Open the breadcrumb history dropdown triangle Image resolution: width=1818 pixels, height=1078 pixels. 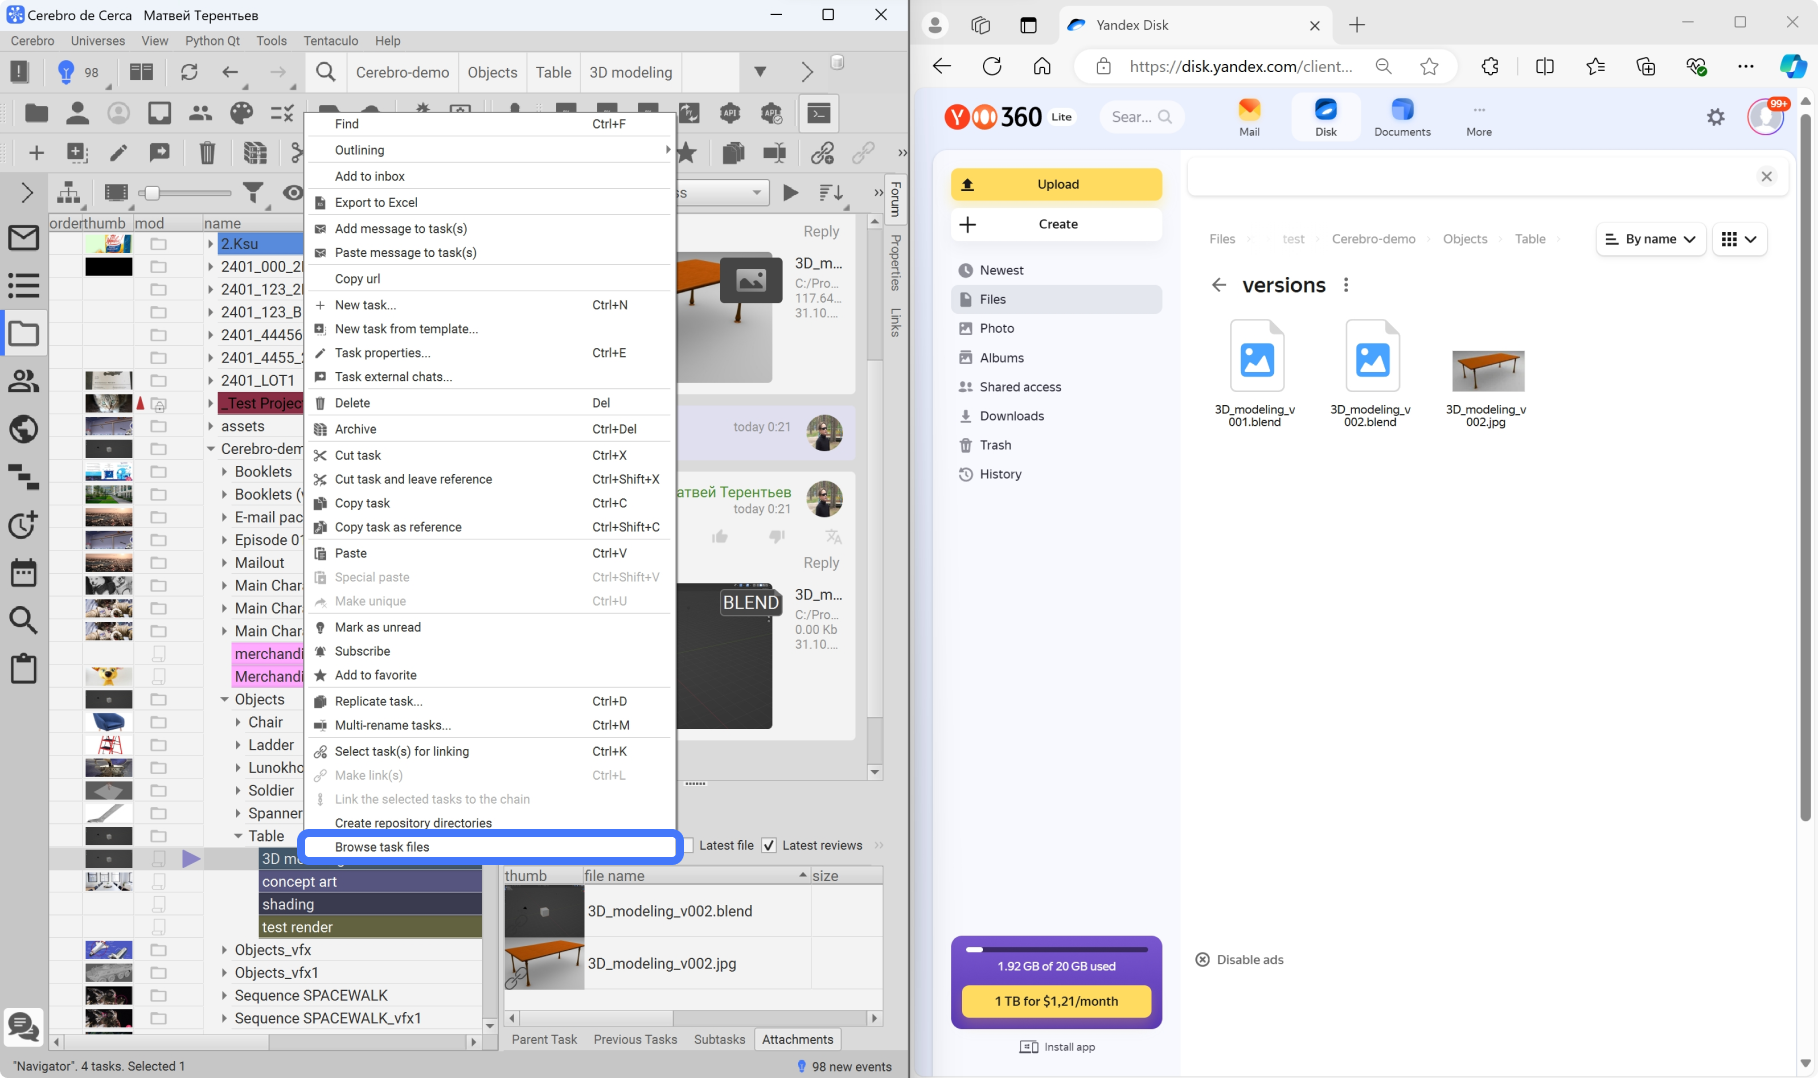(760, 72)
